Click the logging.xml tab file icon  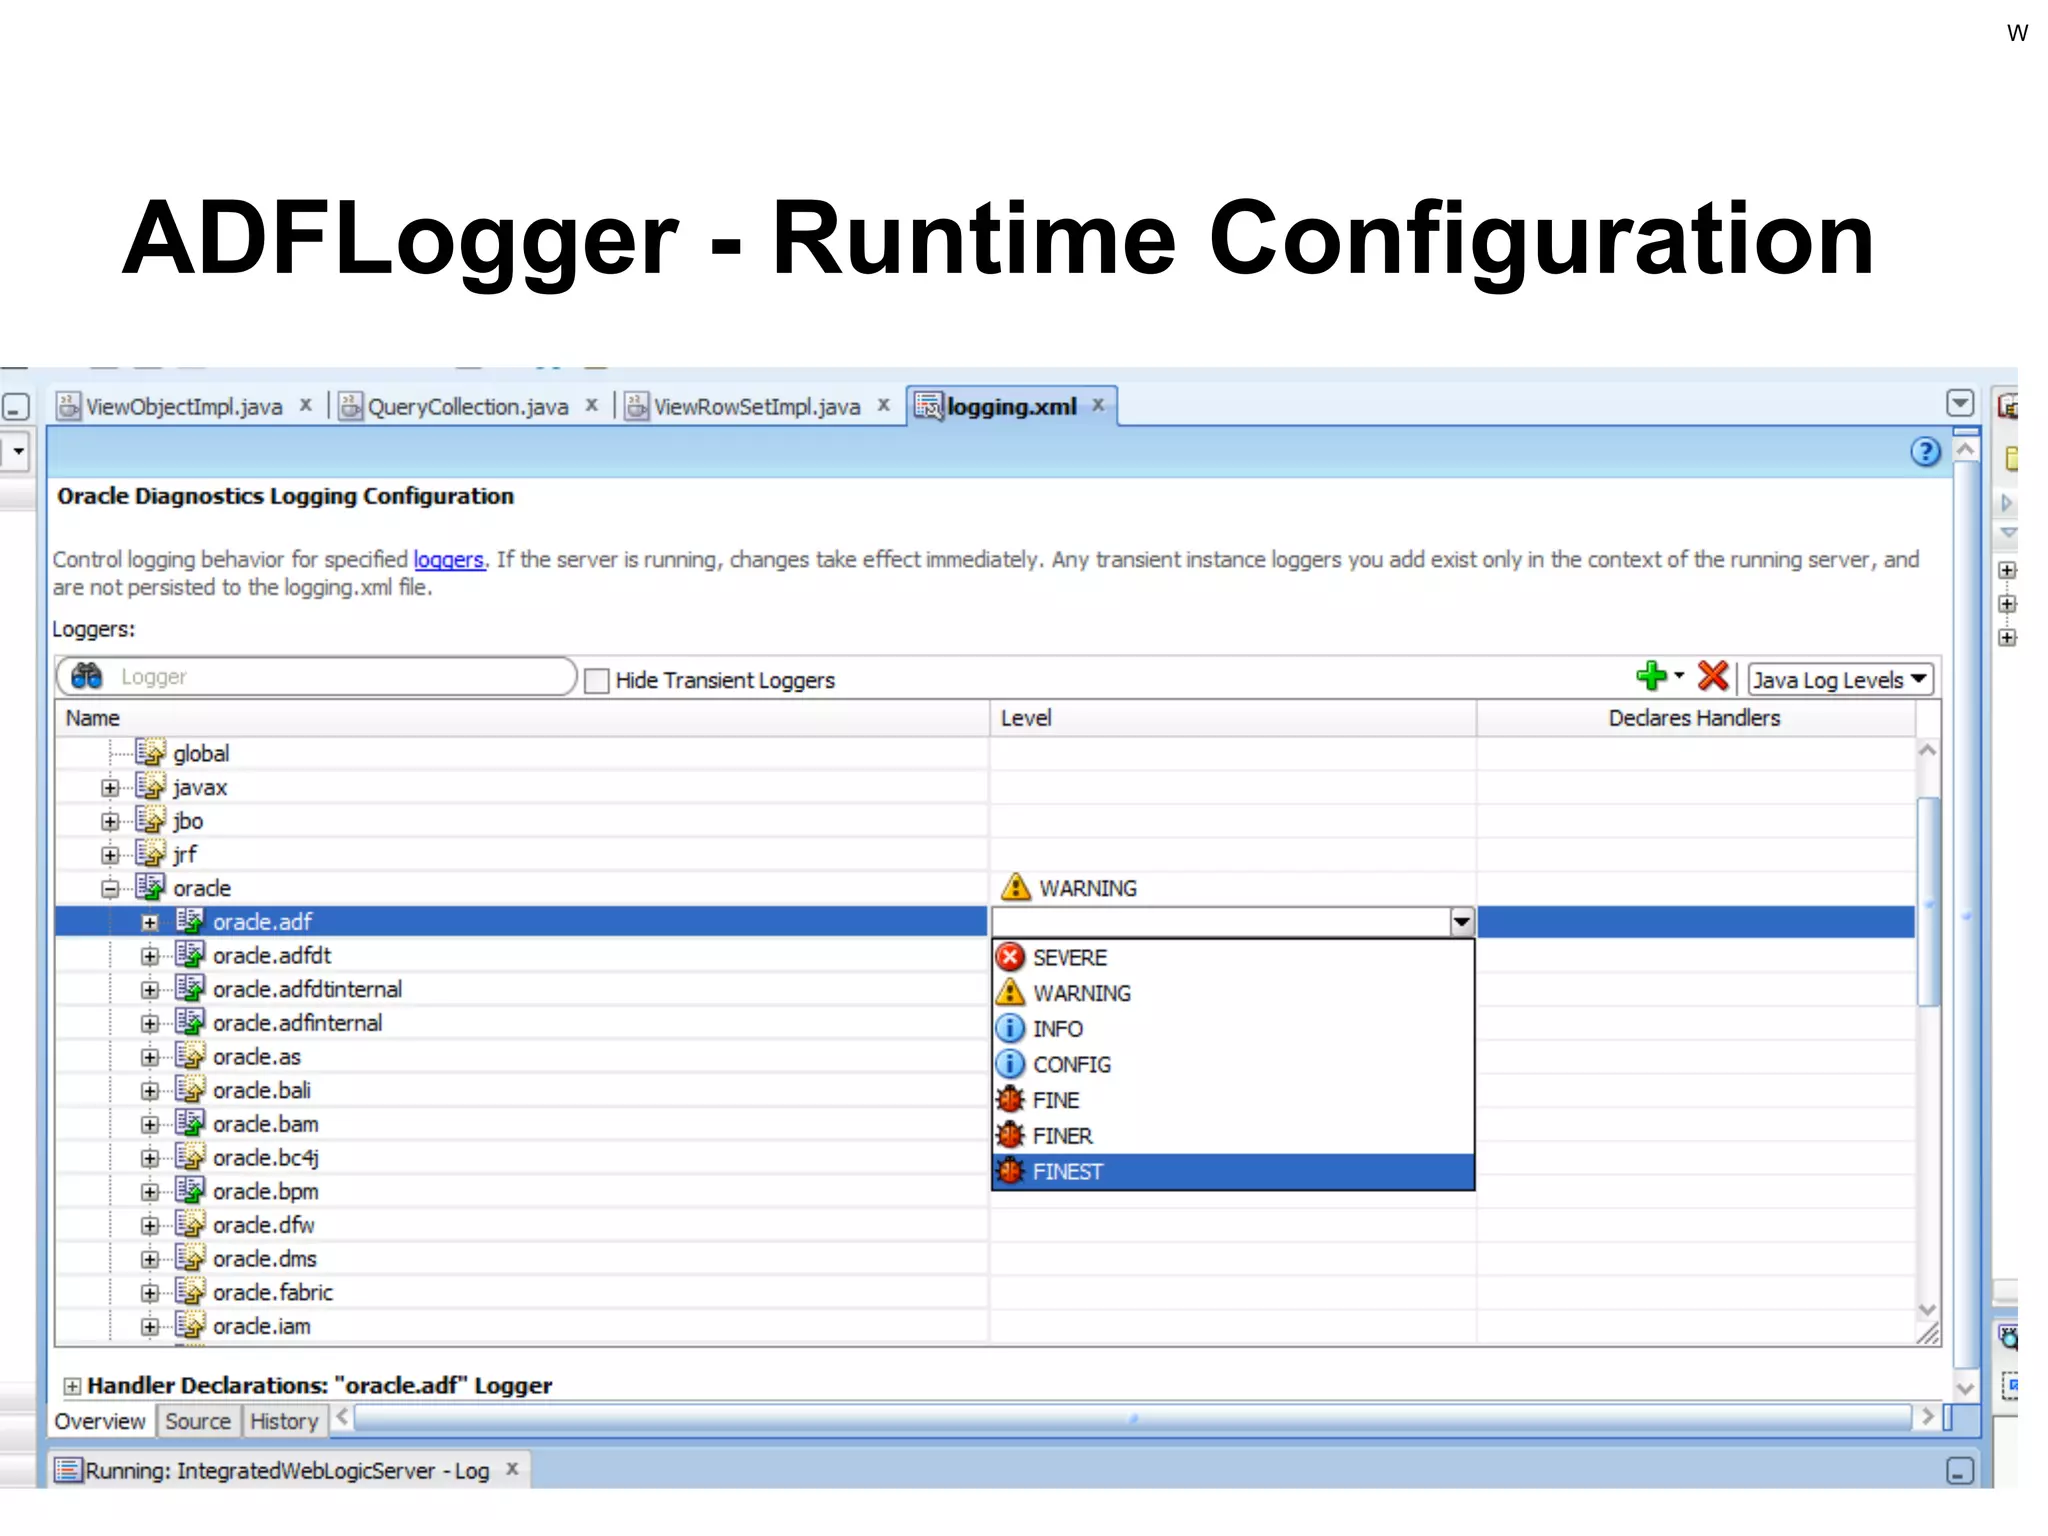click(x=929, y=406)
